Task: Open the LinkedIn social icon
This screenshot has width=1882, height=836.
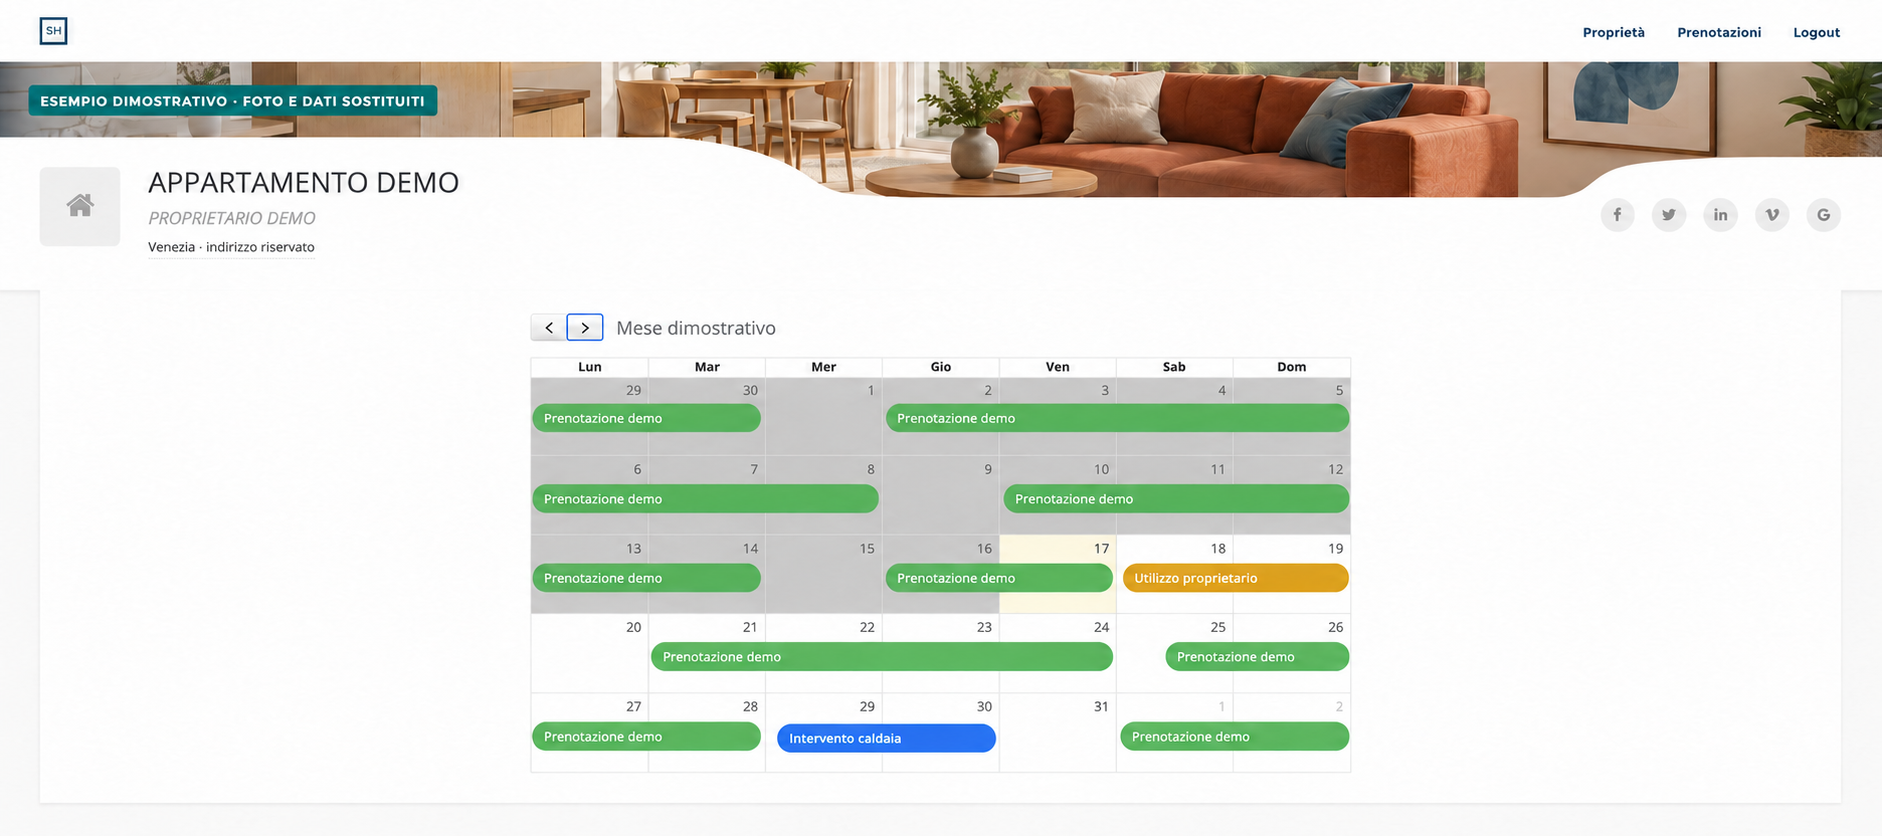Action: (1720, 215)
